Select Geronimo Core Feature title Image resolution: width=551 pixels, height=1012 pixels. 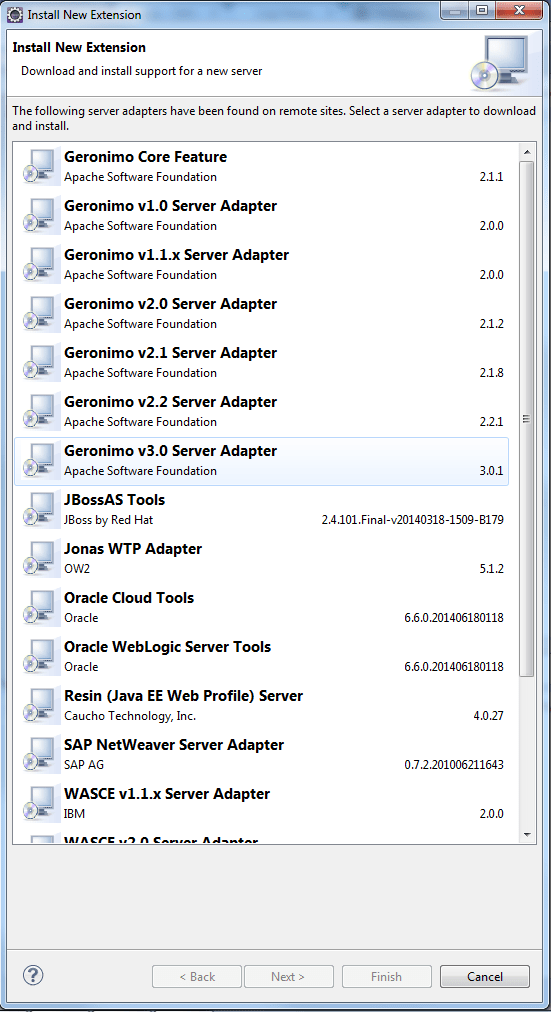click(145, 157)
